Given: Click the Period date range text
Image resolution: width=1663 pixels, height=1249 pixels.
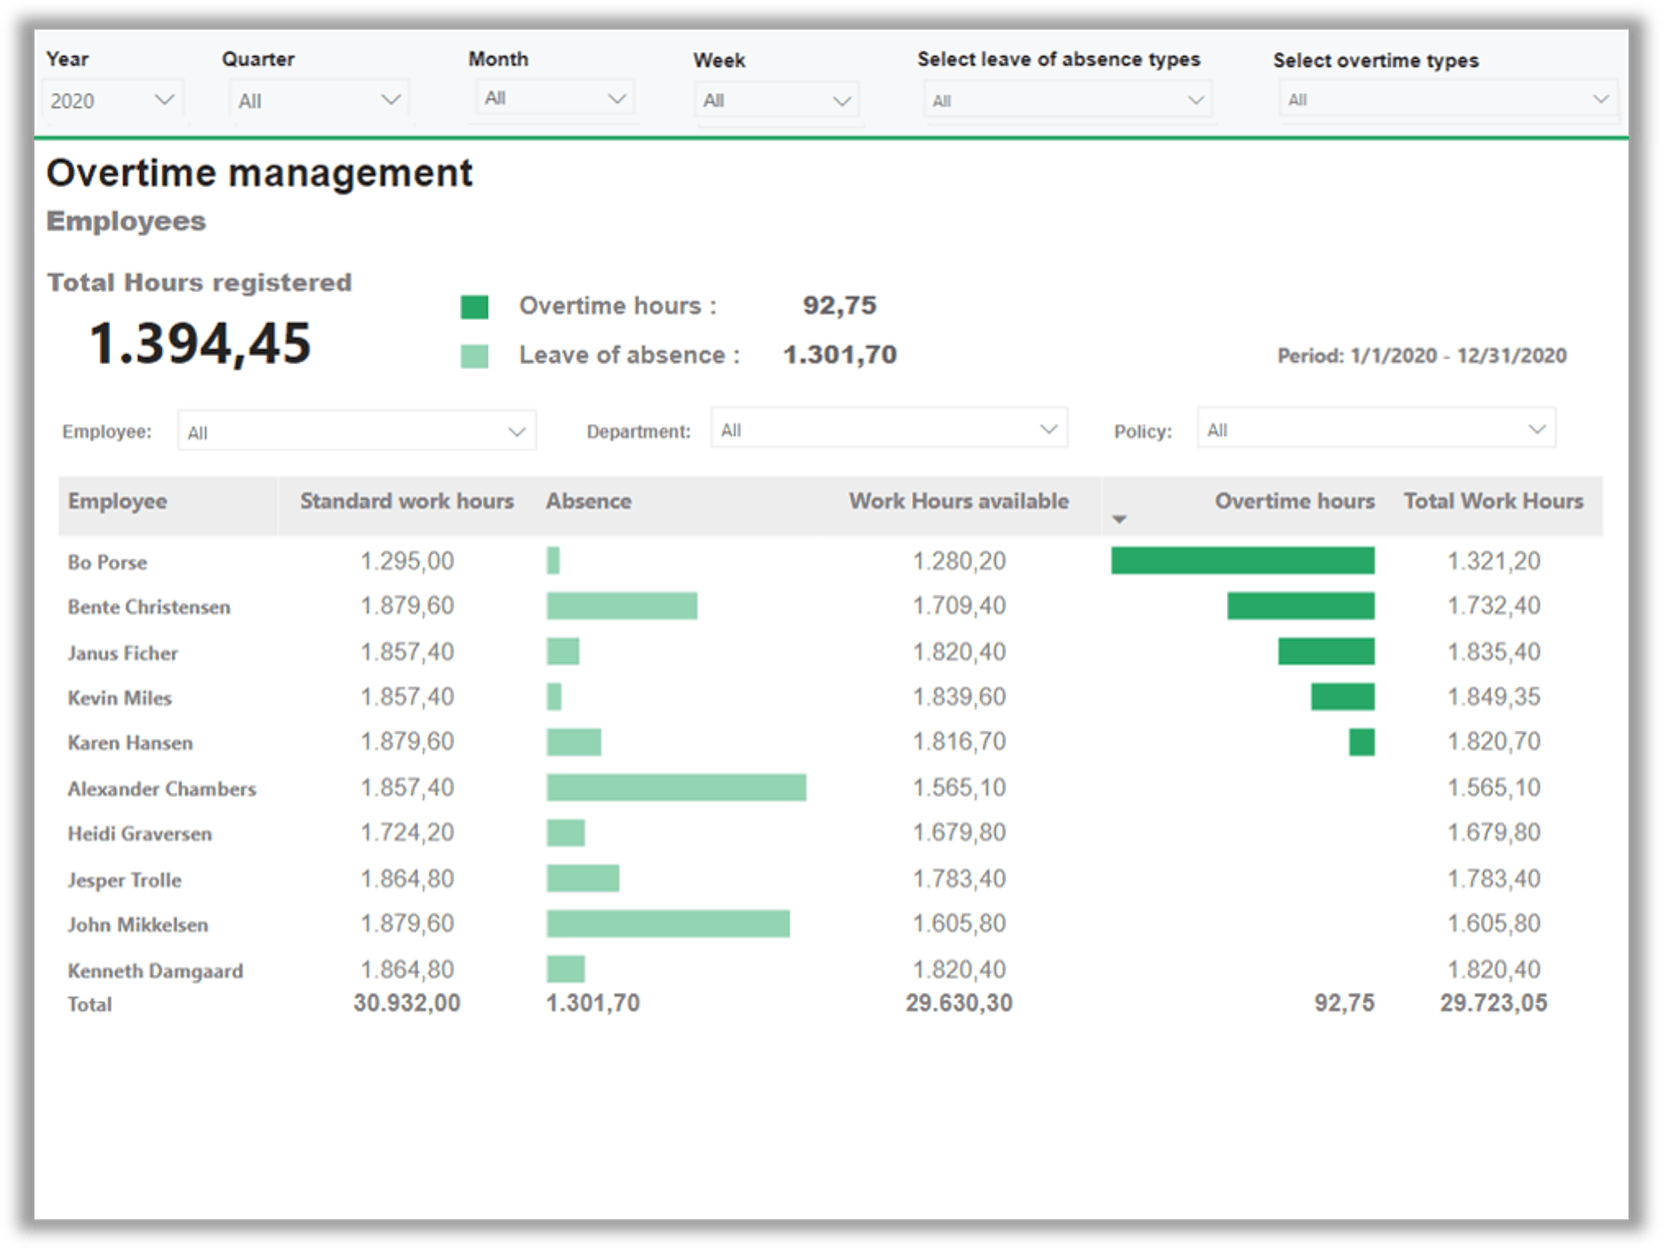Looking at the screenshot, I should pyautogui.click(x=1421, y=355).
